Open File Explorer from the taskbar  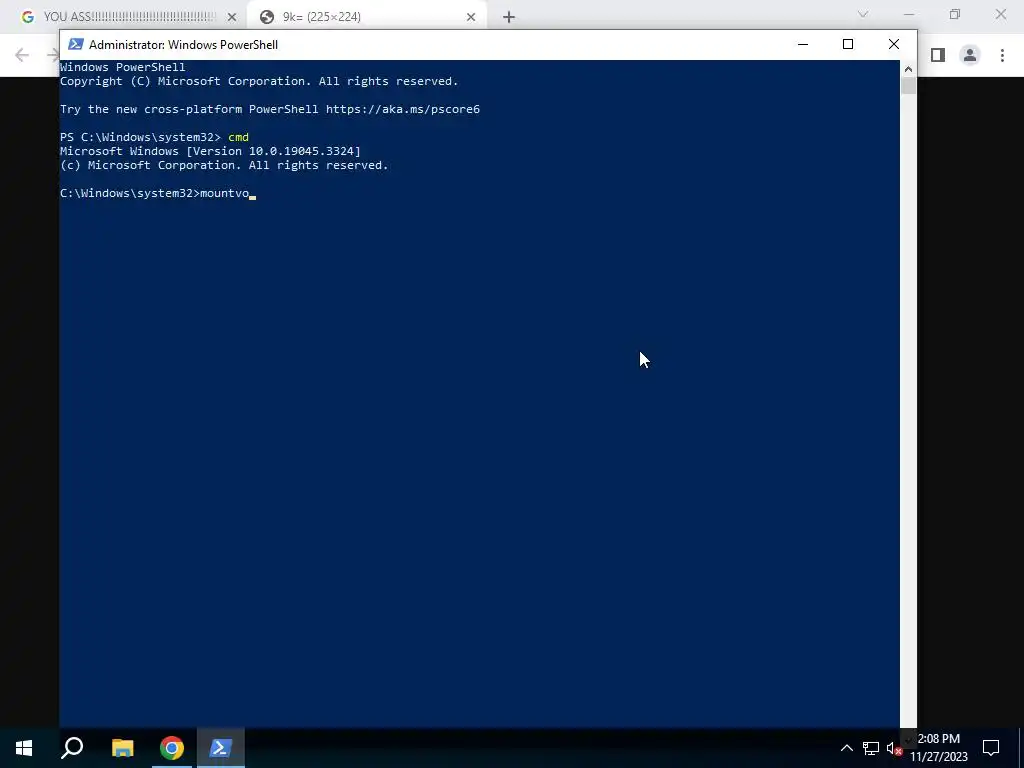pyautogui.click(x=122, y=748)
